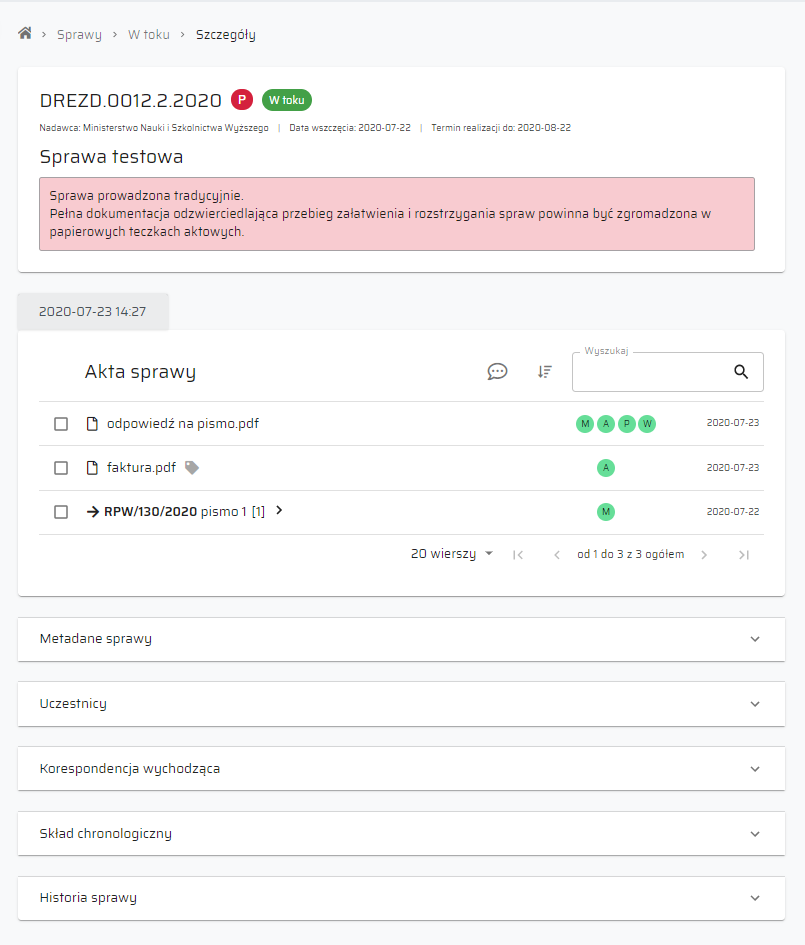Expand the RPW/130/2020 pismo 1 chevron
Screen dimensions: 805x945
click(x=279, y=510)
